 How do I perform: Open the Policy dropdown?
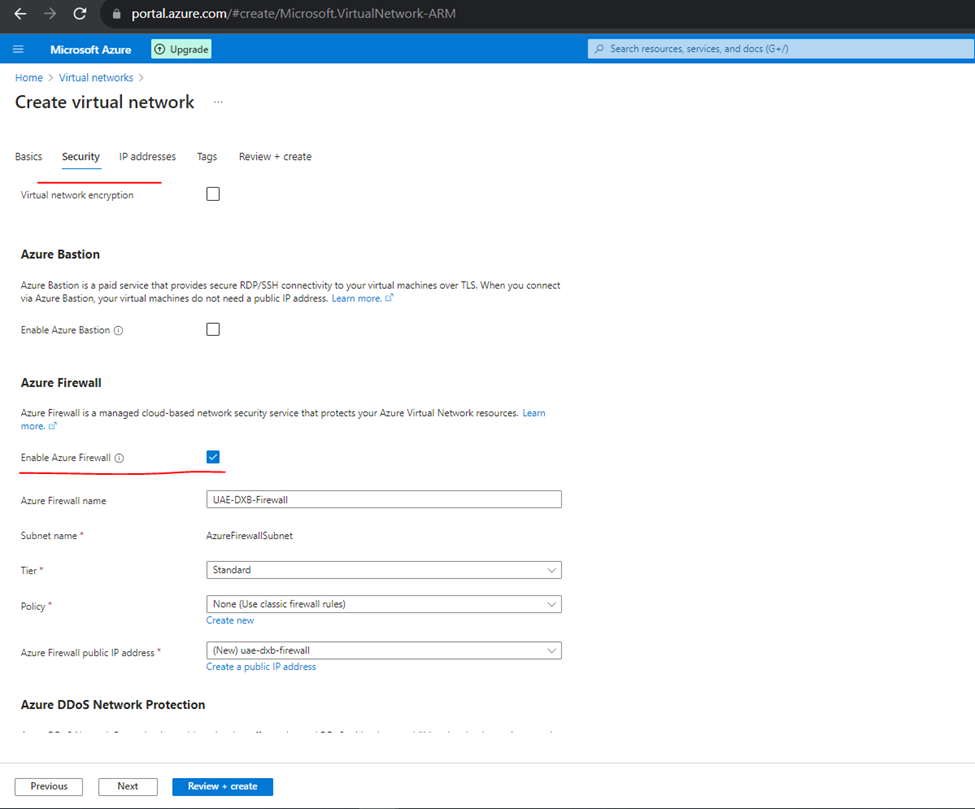click(384, 604)
